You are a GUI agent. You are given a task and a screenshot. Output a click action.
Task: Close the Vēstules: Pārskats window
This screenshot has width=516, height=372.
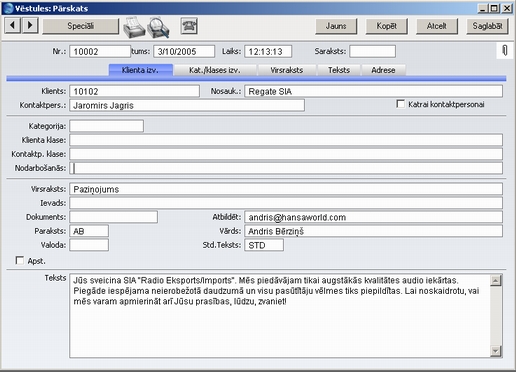tap(507, 8)
